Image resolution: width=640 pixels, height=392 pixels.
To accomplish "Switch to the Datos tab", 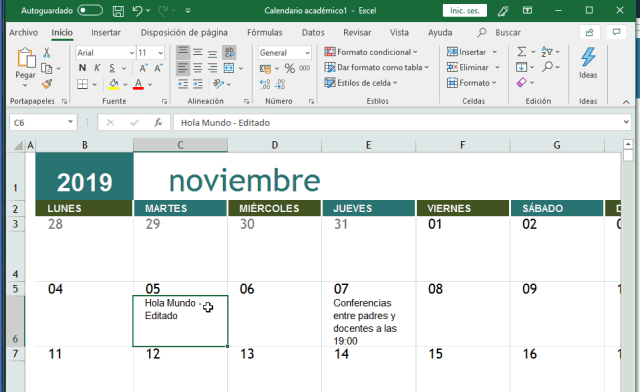I will [313, 33].
